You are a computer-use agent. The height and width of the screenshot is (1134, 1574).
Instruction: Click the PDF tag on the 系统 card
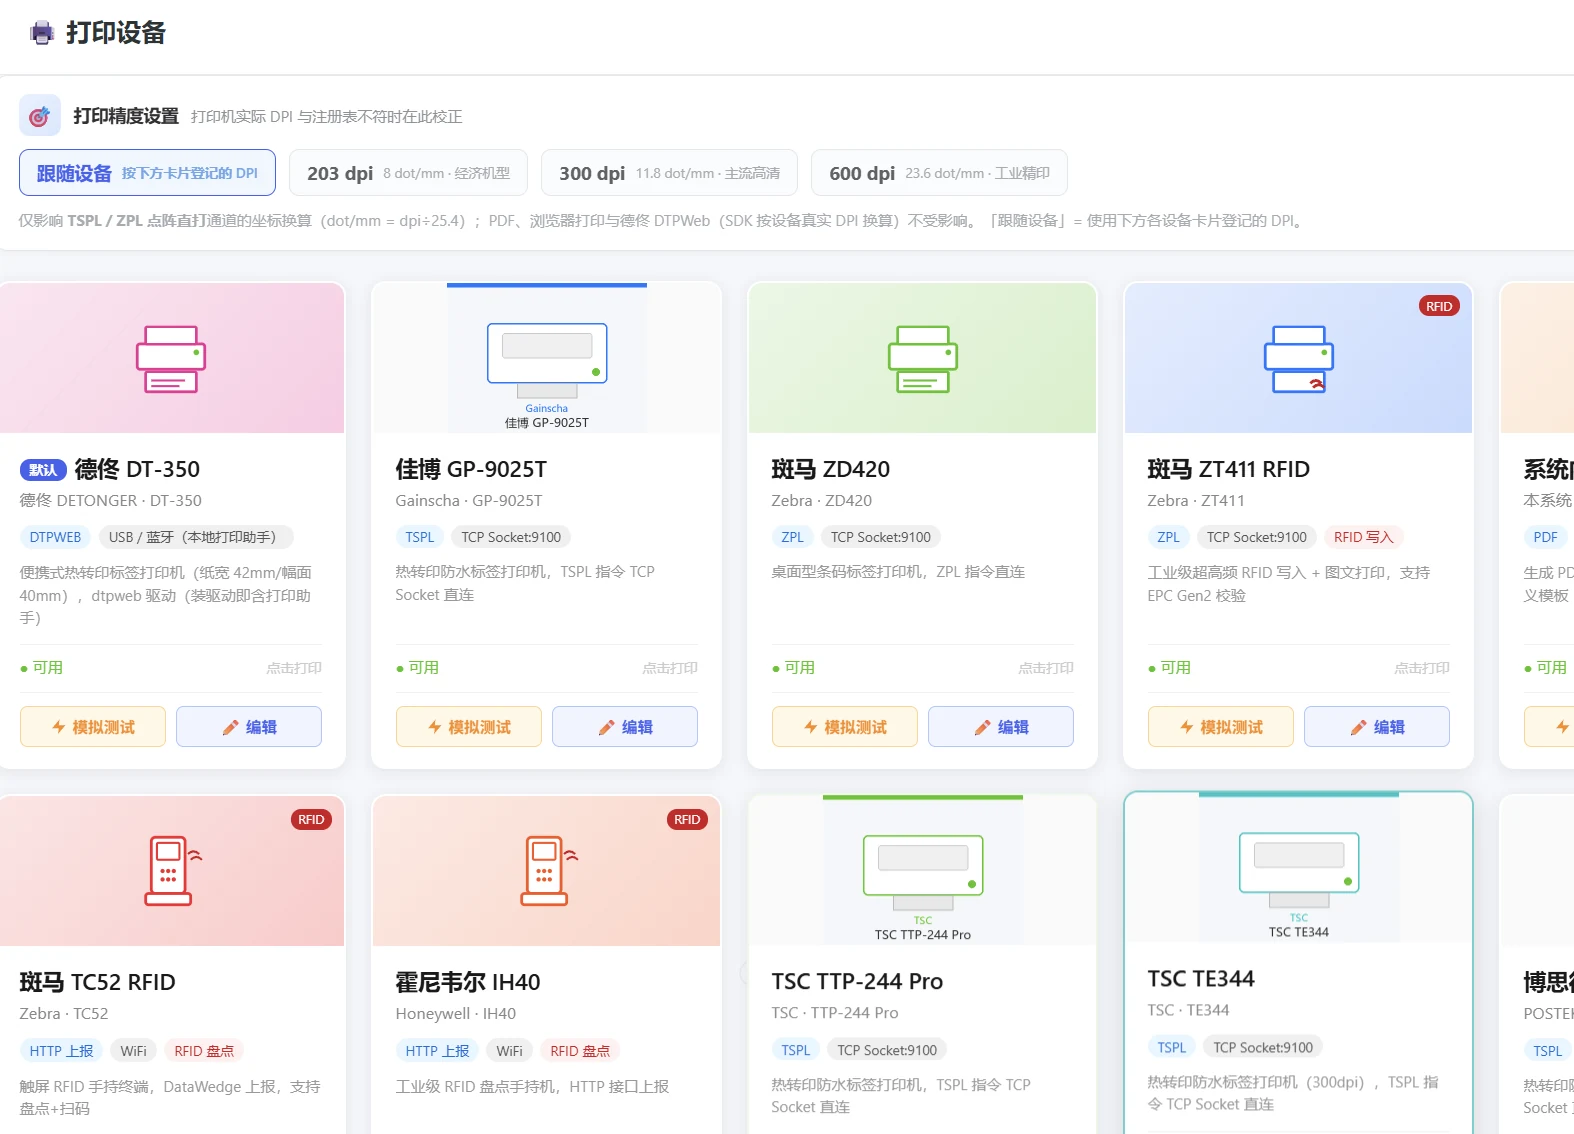[x=1545, y=537]
